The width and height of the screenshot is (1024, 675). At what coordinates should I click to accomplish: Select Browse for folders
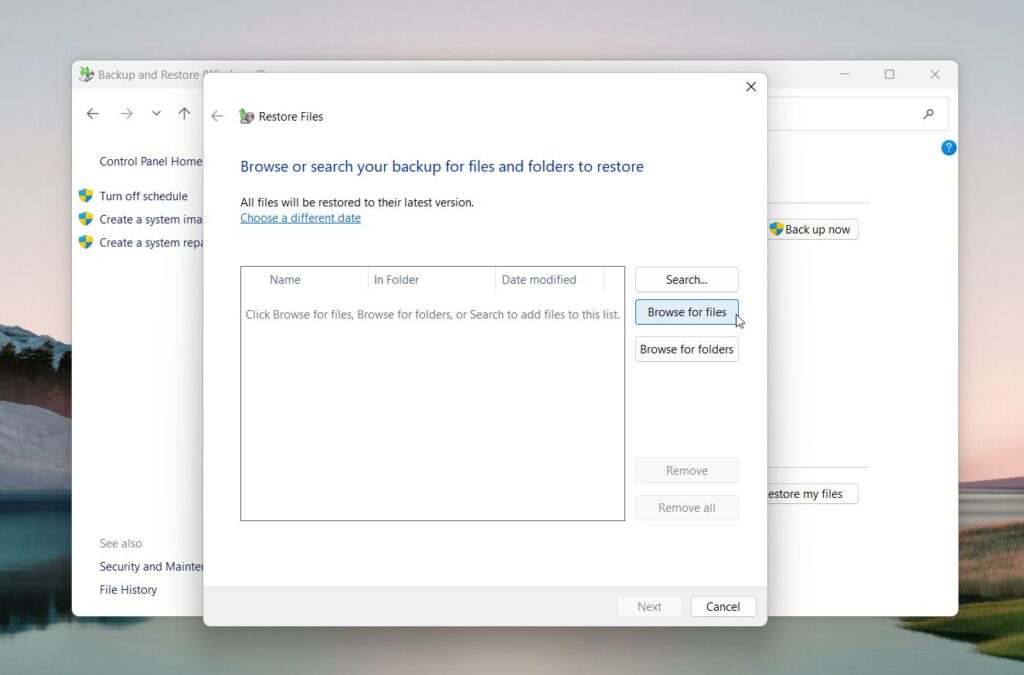pyautogui.click(x=686, y=348)
